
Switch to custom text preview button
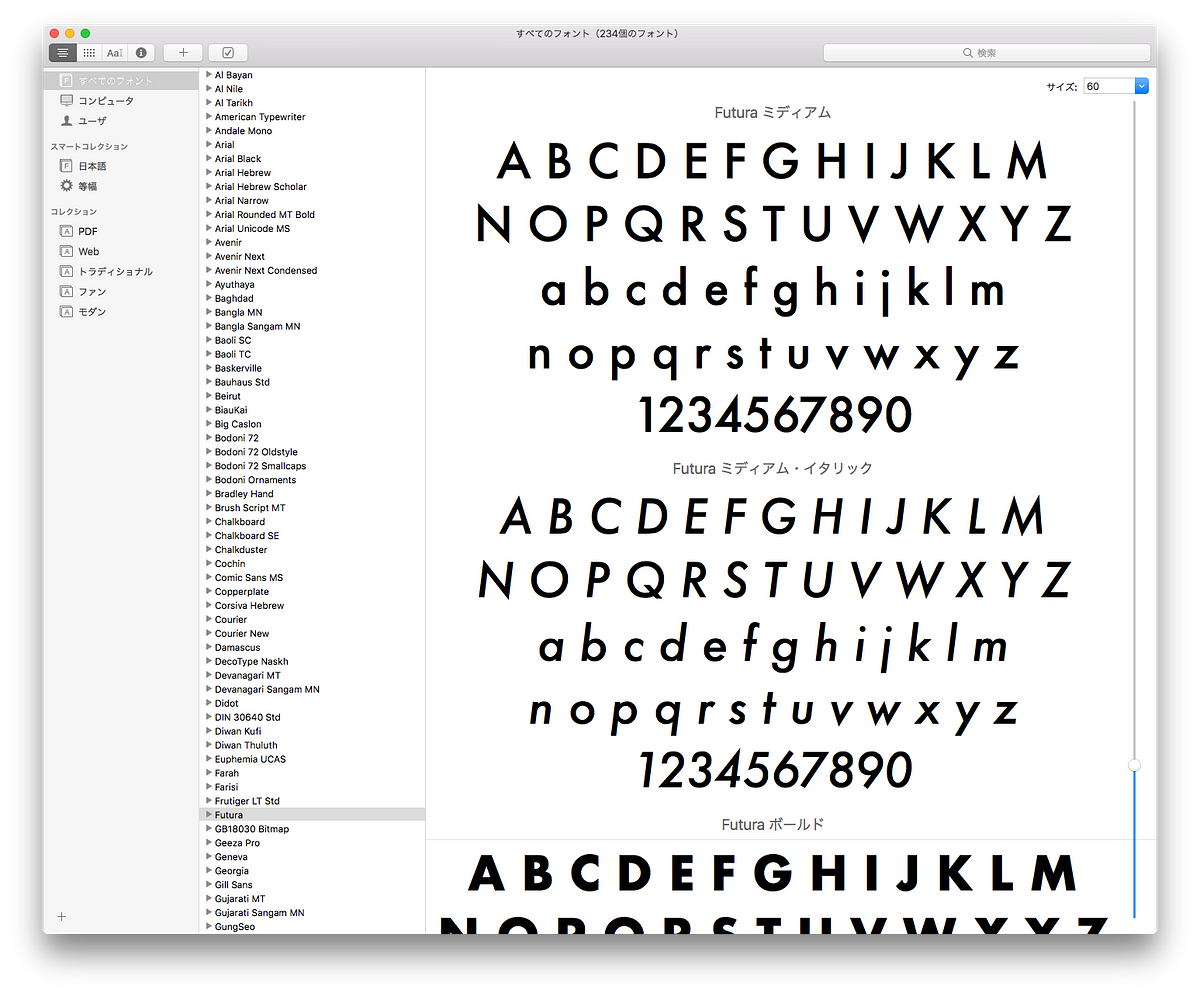click(x=115, y=52)
